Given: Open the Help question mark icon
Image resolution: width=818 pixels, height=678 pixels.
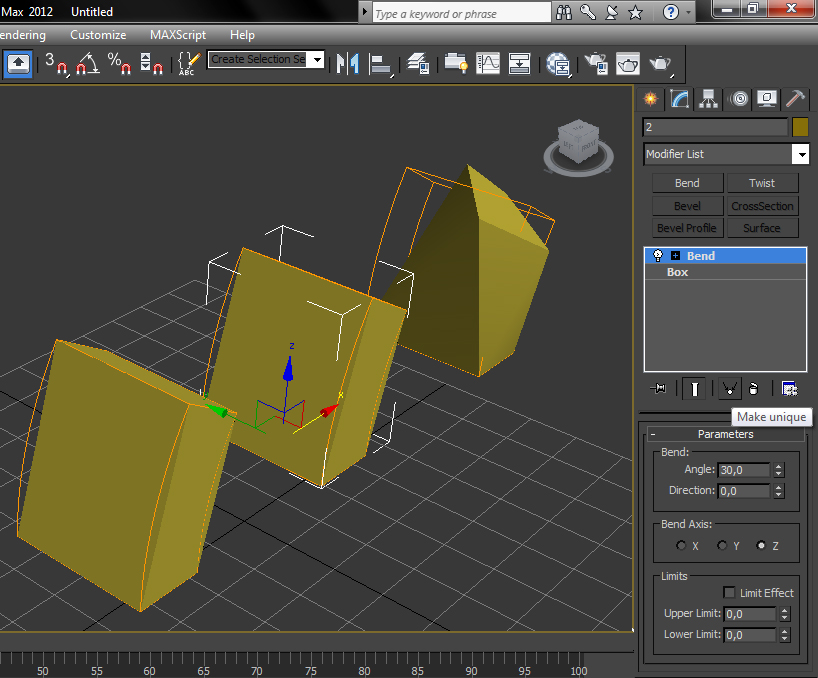Looking at the screenshot, I should pos(670,12).
